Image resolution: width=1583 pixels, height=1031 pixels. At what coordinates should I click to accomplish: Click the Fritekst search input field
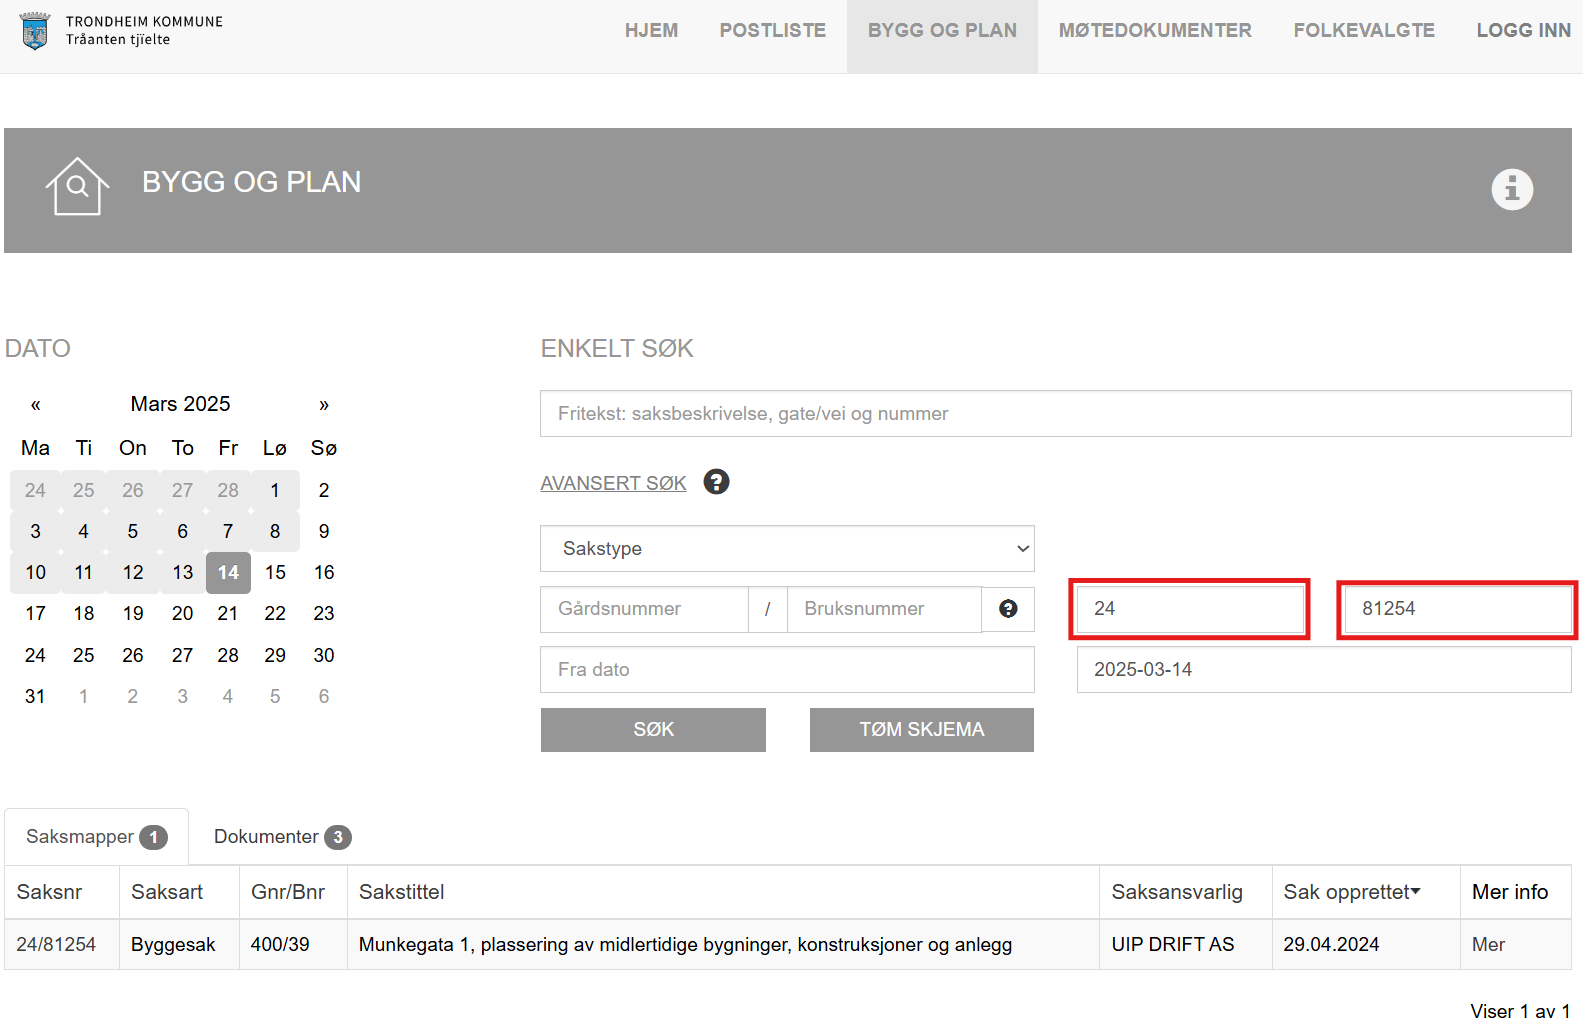(1055, 414)
